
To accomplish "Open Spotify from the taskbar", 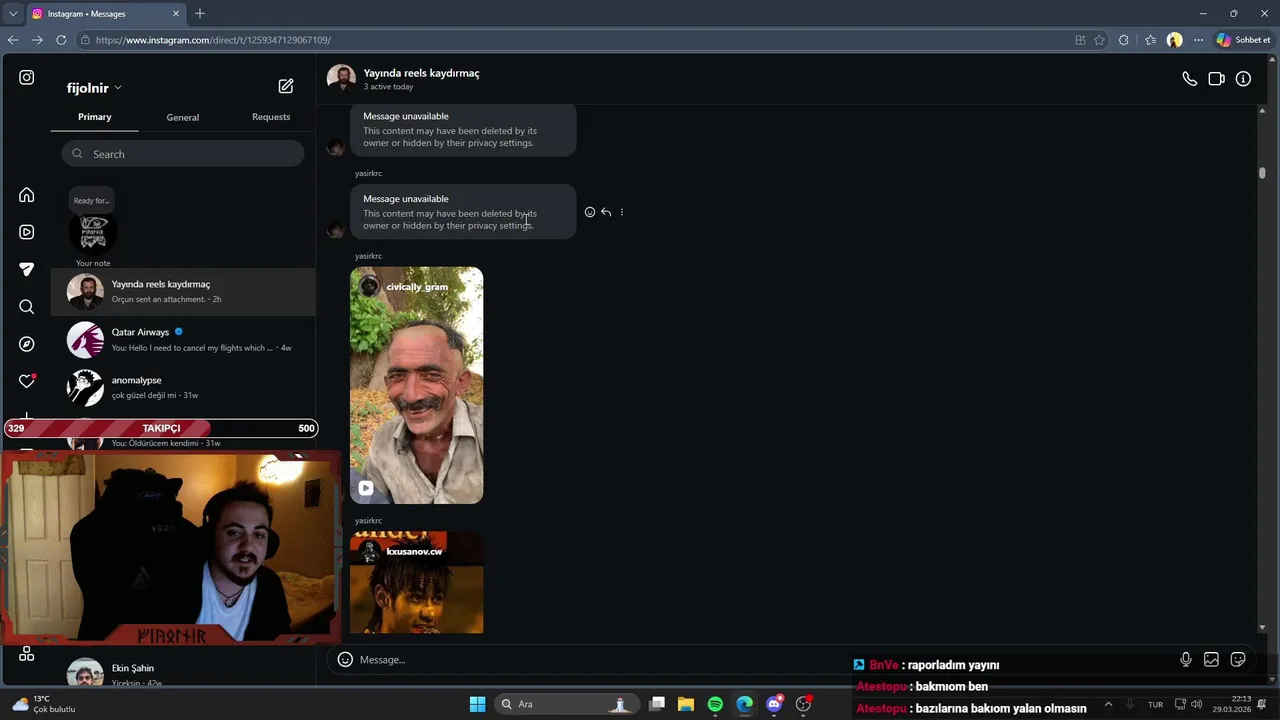I will [715, 704].
